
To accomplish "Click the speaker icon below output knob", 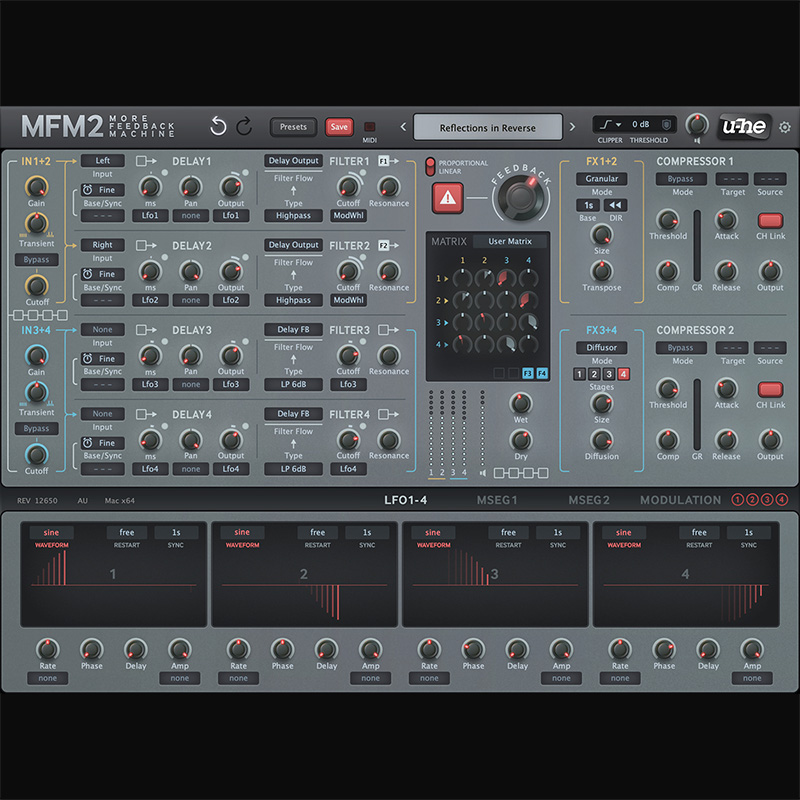I will coord(696,140).
